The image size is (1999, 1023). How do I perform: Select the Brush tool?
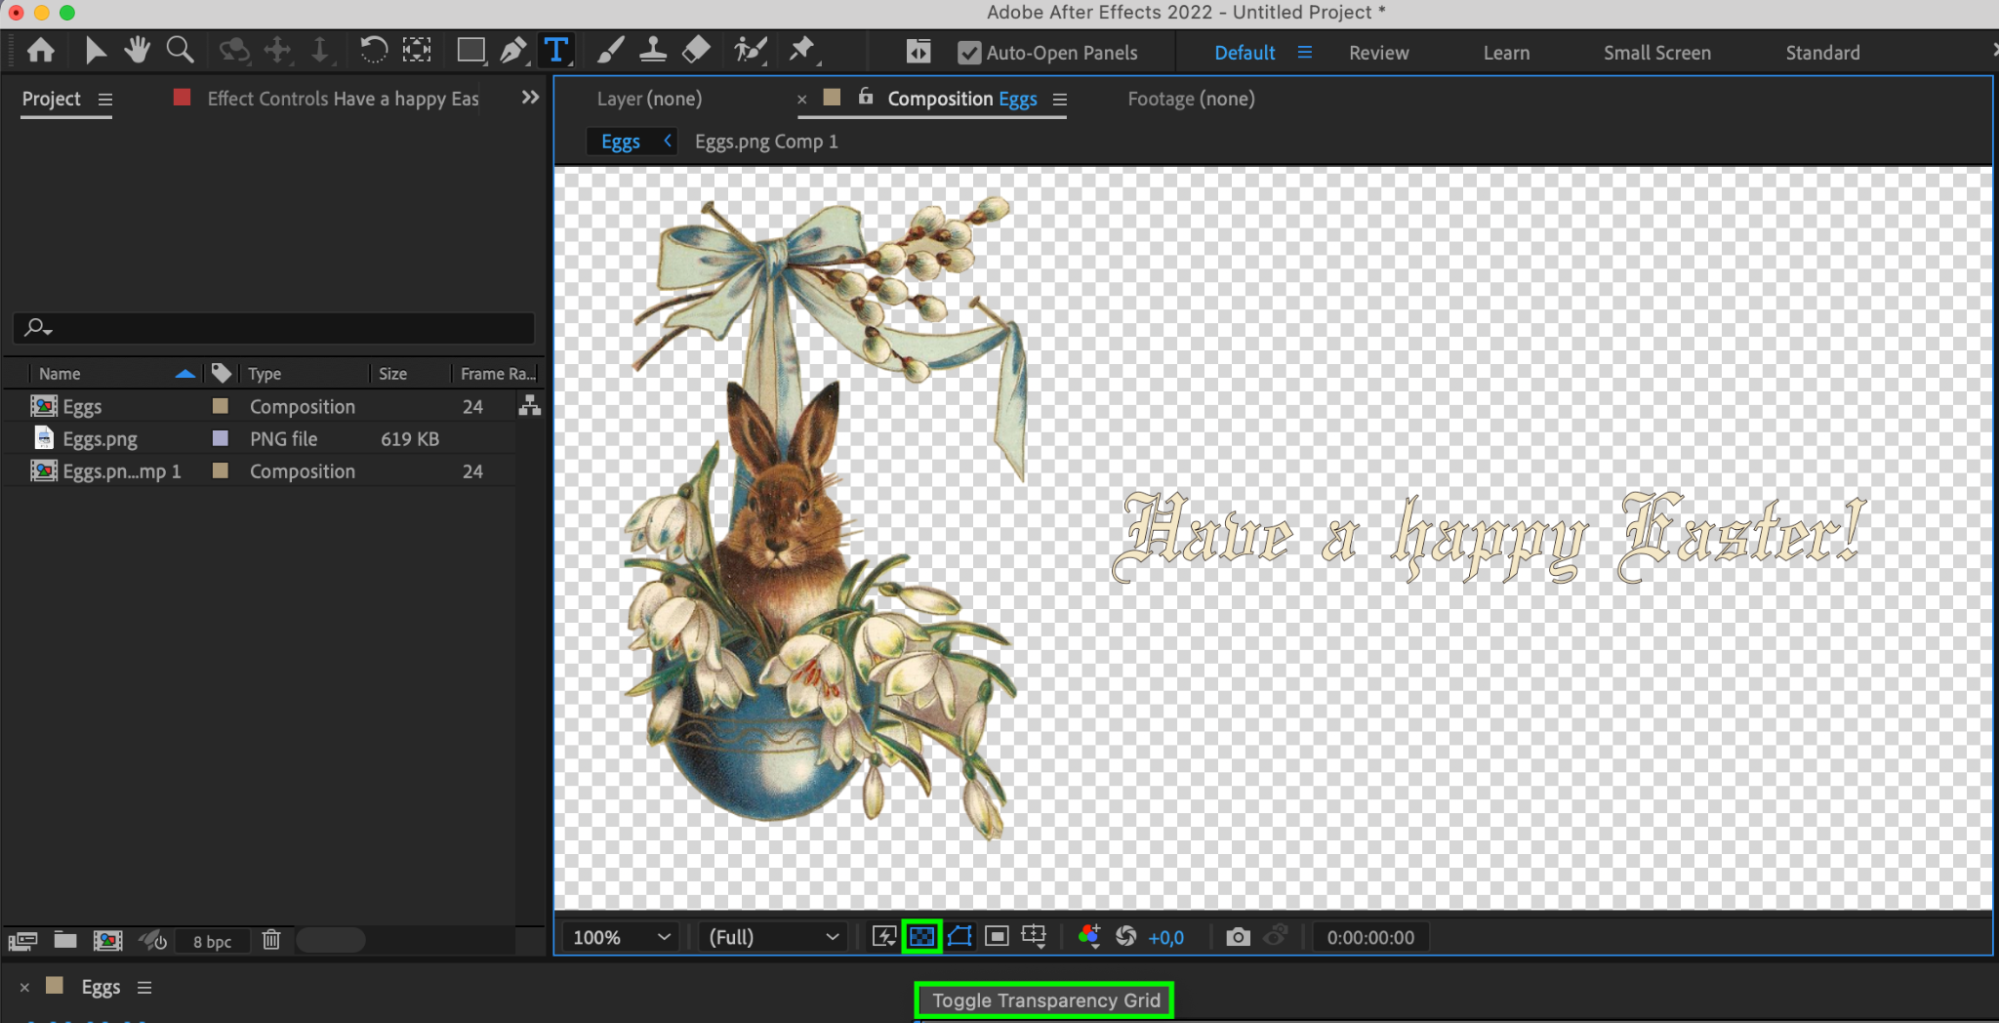610,50
